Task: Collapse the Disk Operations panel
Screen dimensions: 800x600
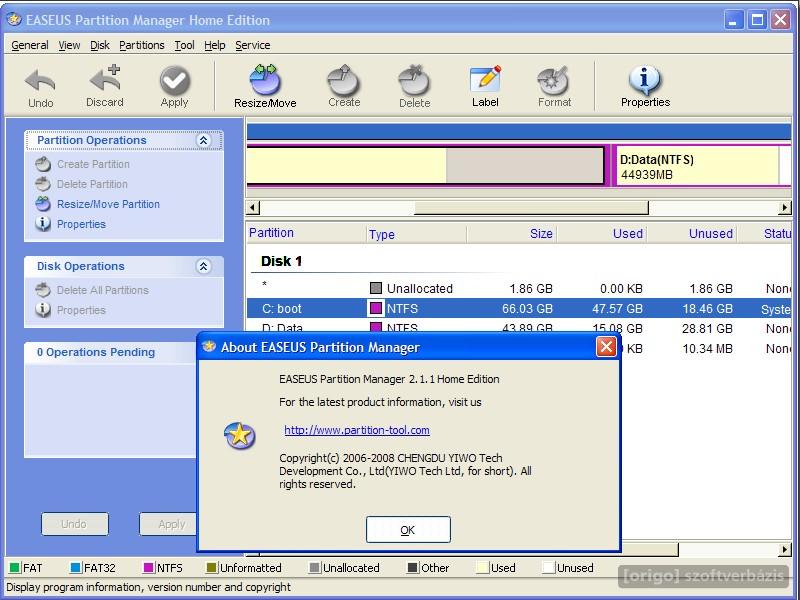Action: [204, 266]
